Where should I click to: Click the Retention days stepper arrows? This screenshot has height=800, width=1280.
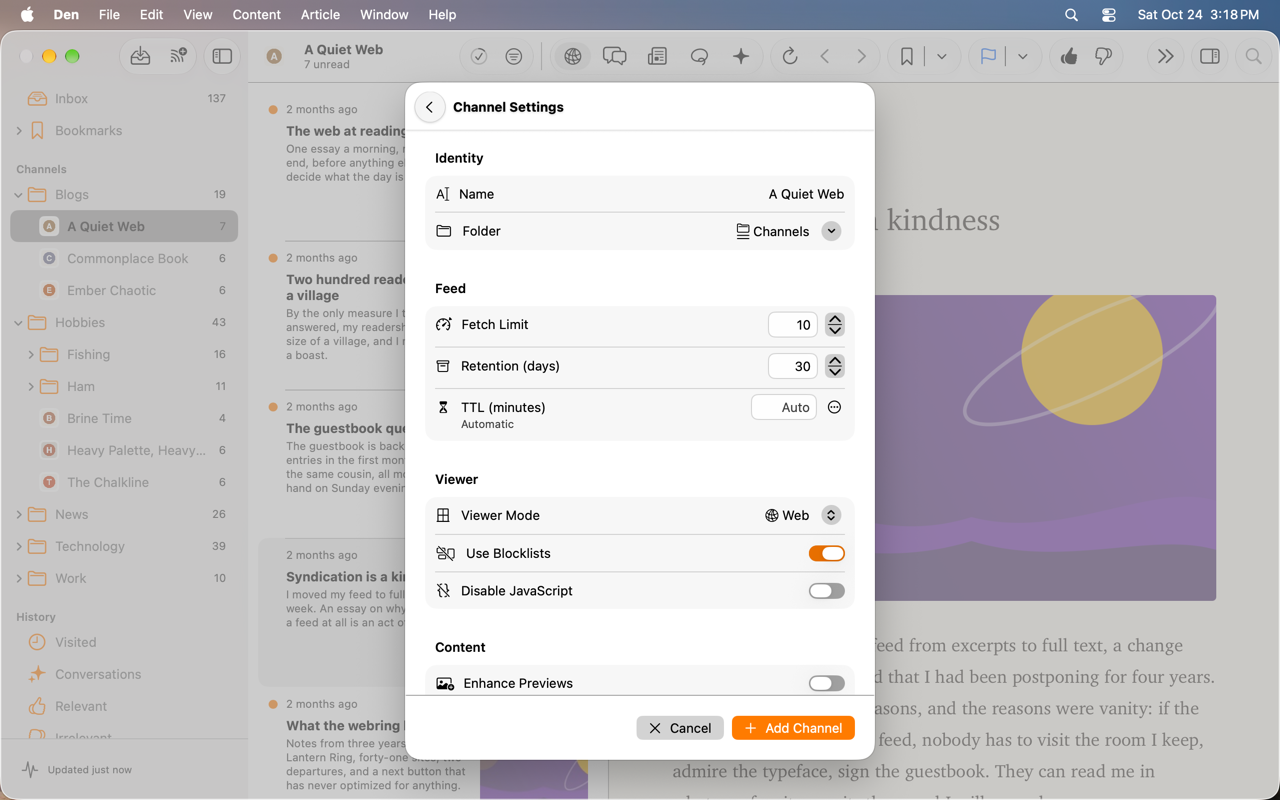pyautogui.click(x=835, y=367)
